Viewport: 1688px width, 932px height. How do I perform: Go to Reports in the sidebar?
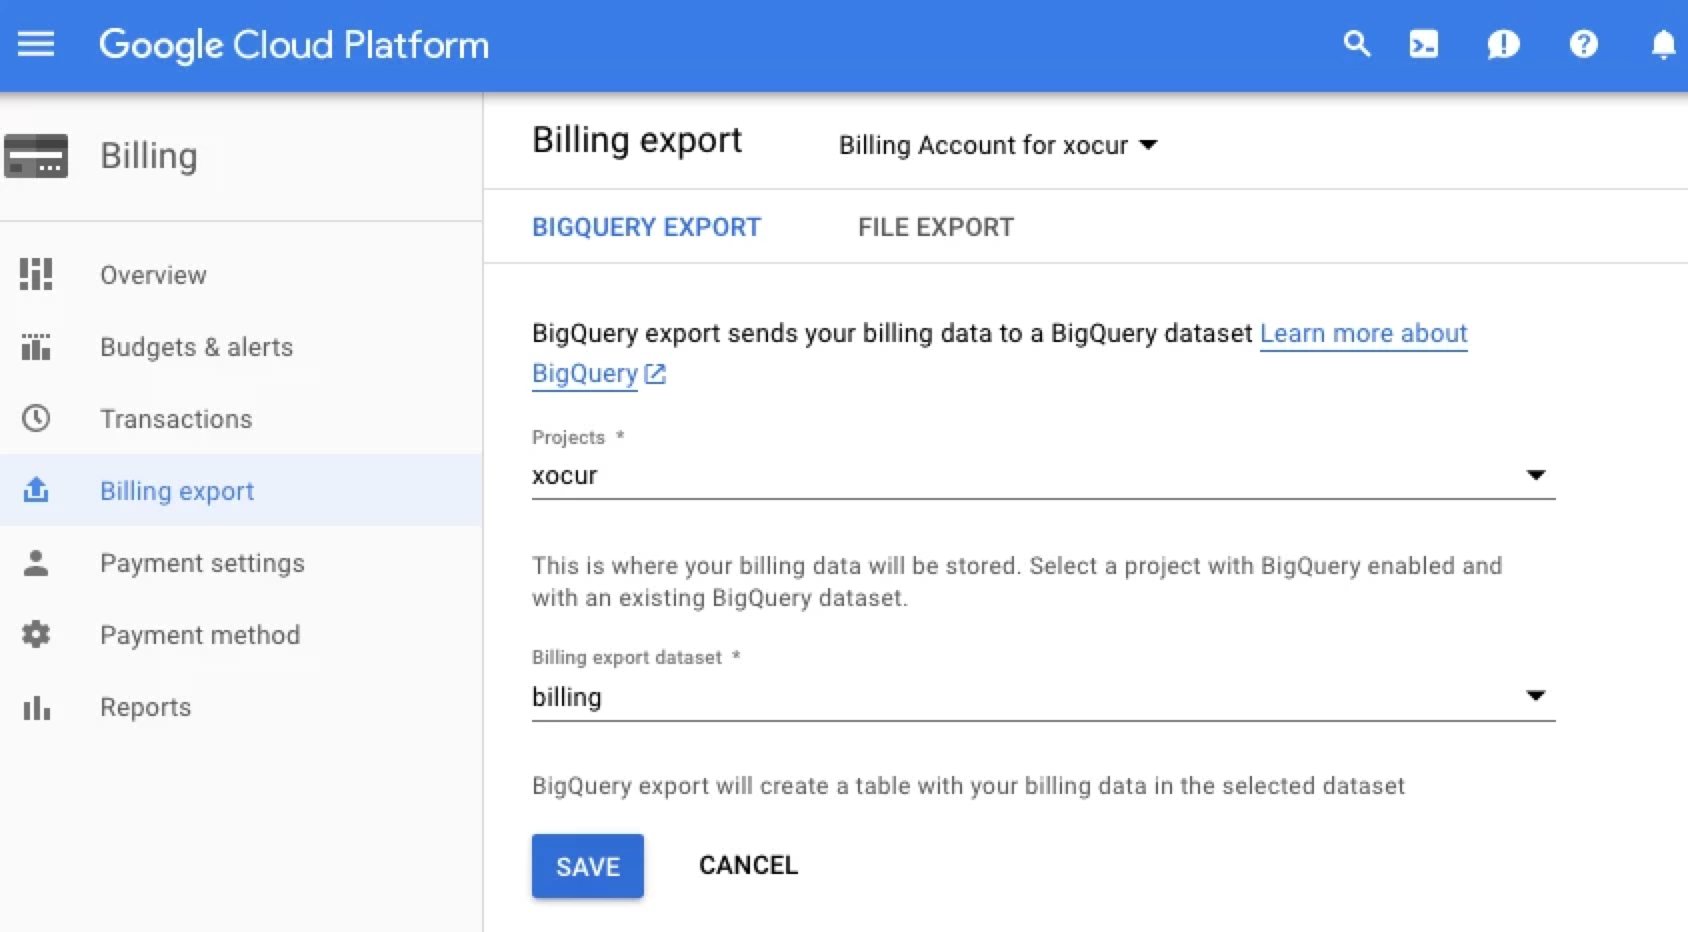pos(145,707)
